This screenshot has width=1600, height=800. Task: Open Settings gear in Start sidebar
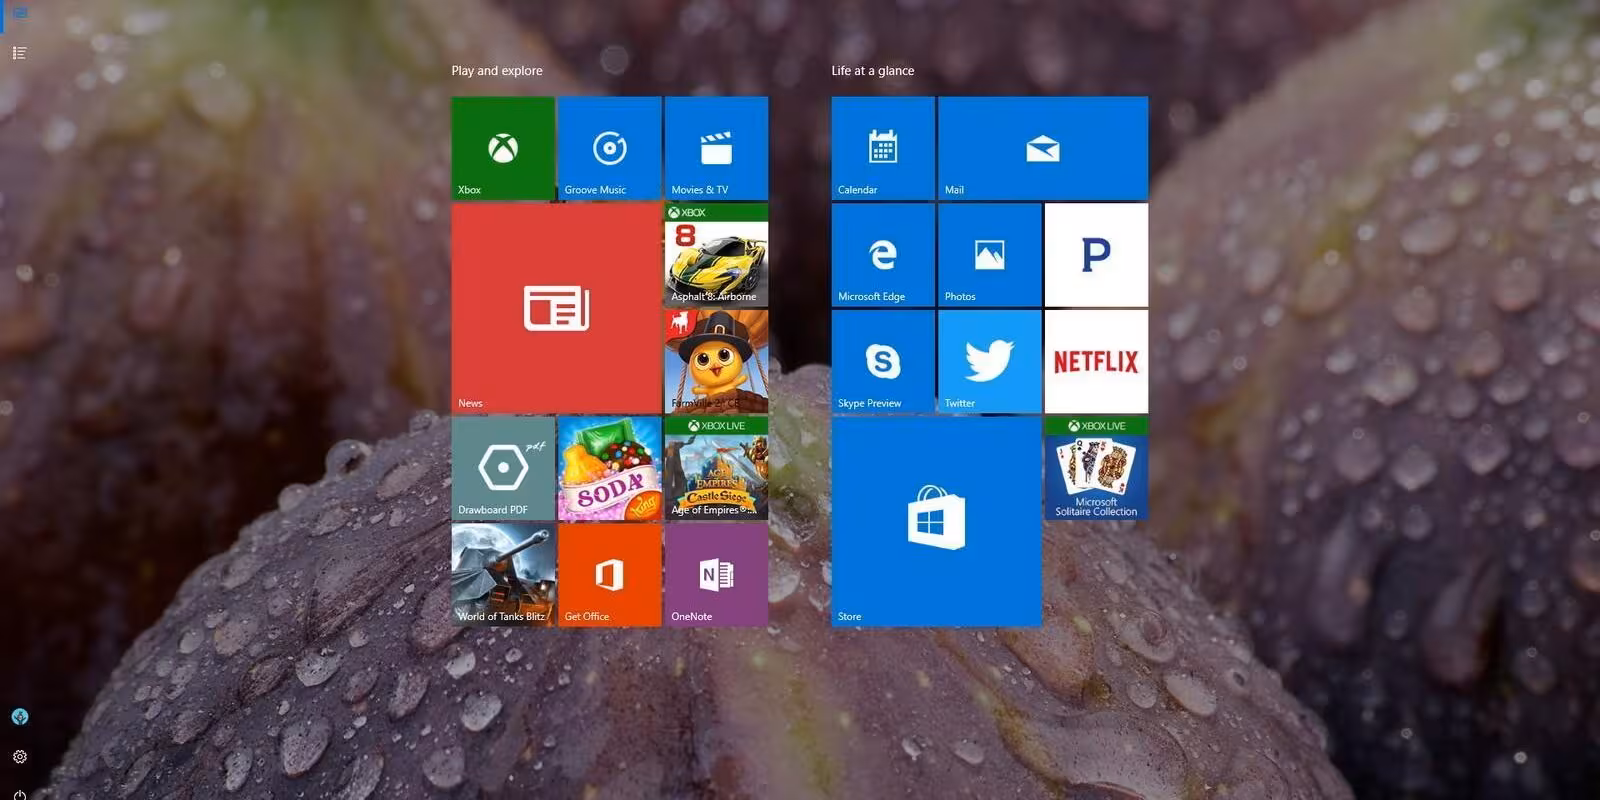(19, 757)
